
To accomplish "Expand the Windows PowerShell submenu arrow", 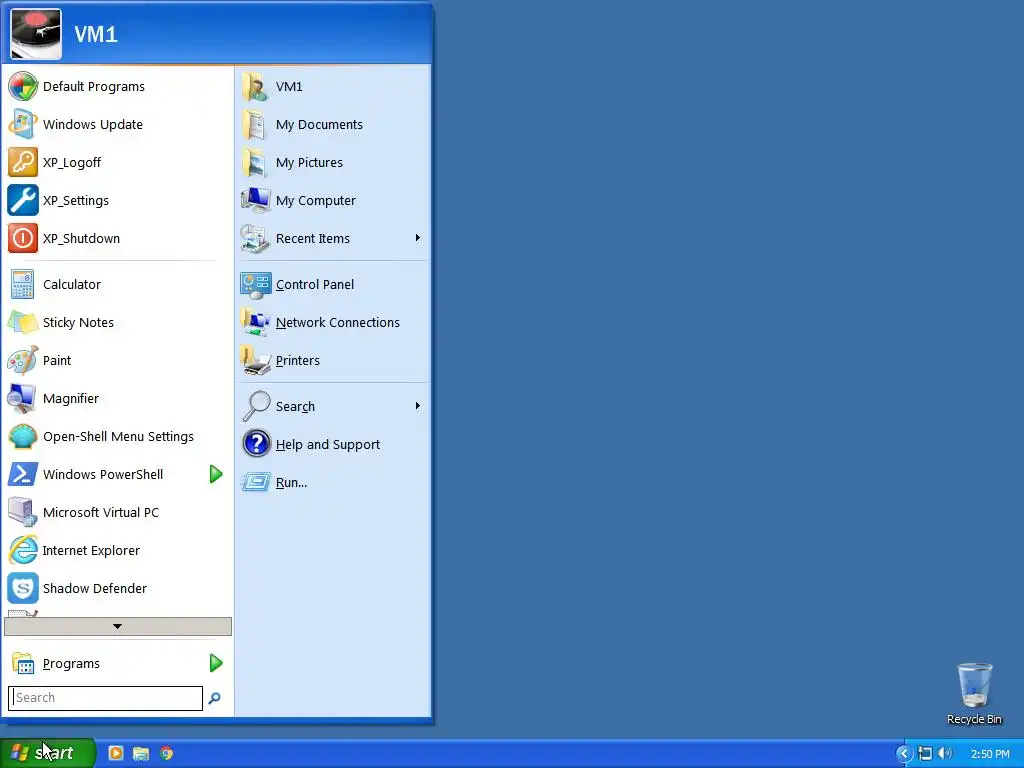I will [216, 474].
